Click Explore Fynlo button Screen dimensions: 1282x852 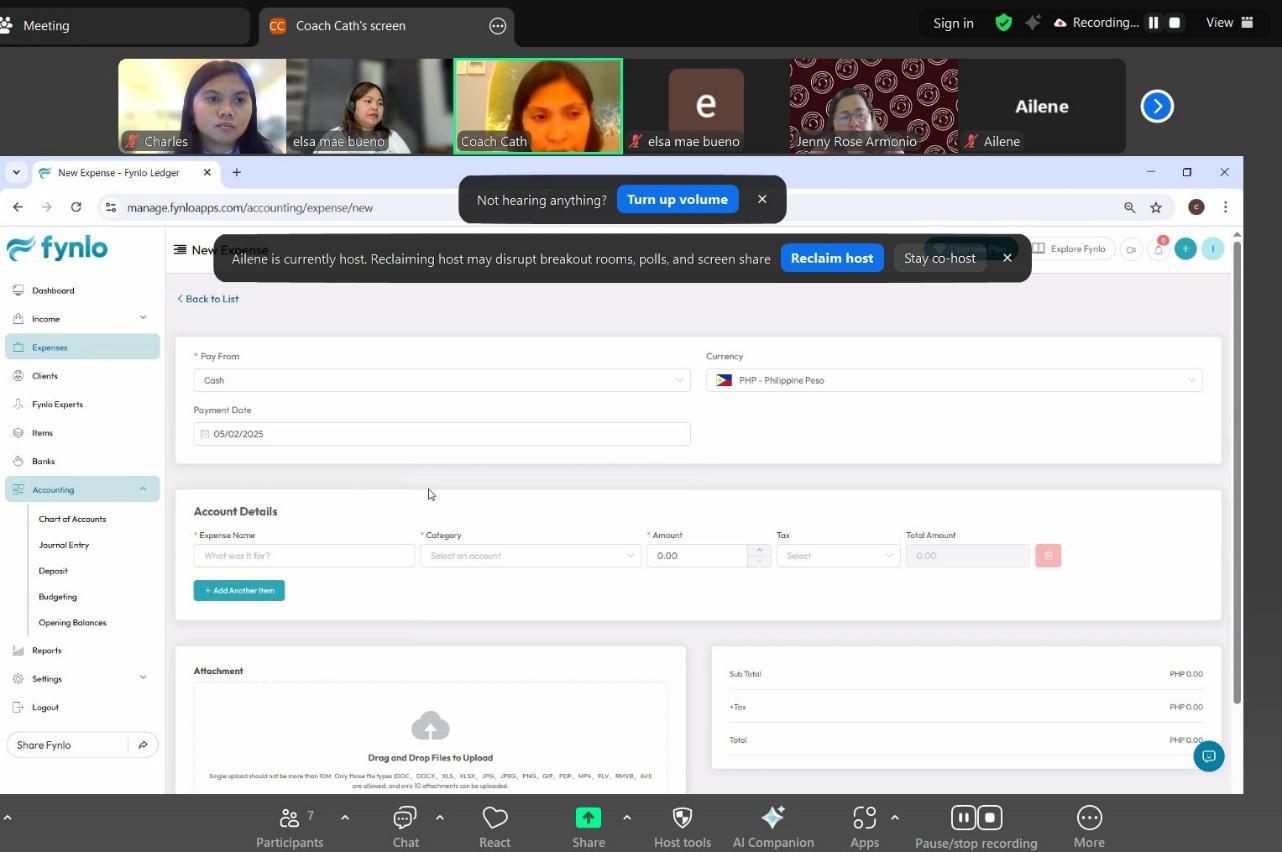coord(1069,249)
